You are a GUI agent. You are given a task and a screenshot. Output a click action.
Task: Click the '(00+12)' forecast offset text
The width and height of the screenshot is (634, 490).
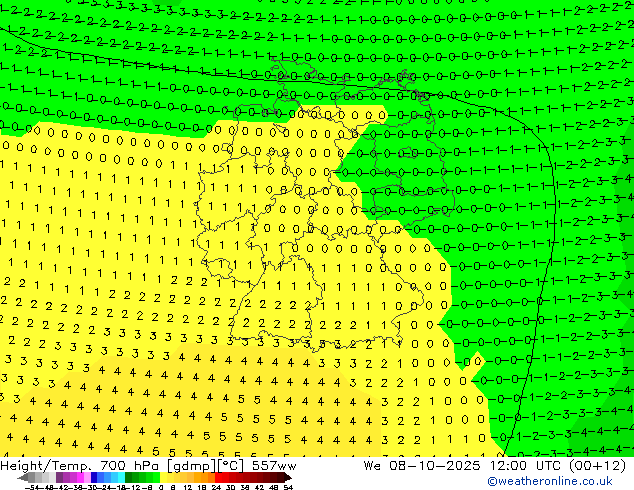click(598, 466)
